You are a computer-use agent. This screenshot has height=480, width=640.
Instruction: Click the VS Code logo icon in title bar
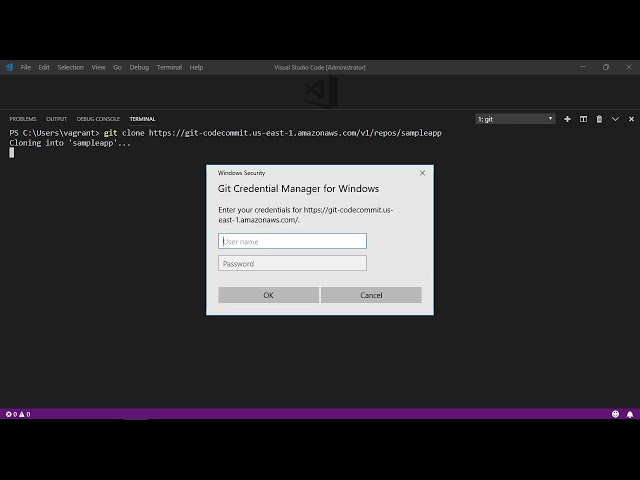coord(9,67)
